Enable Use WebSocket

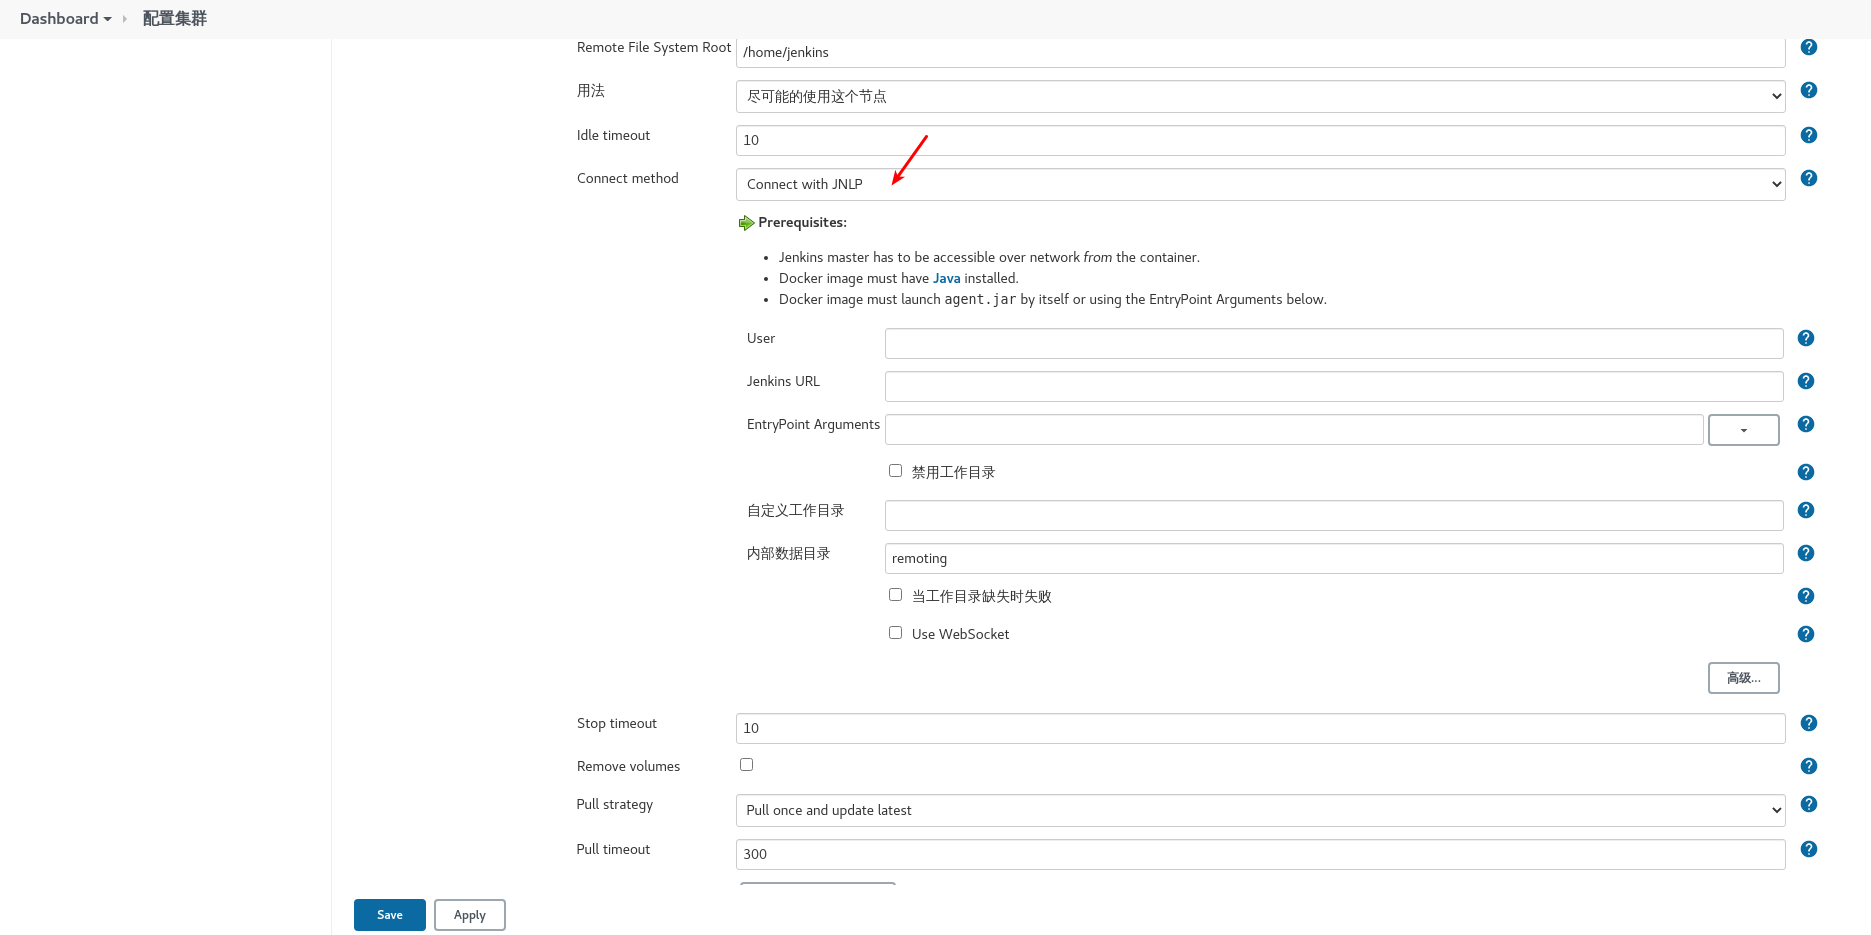(895, 632)
